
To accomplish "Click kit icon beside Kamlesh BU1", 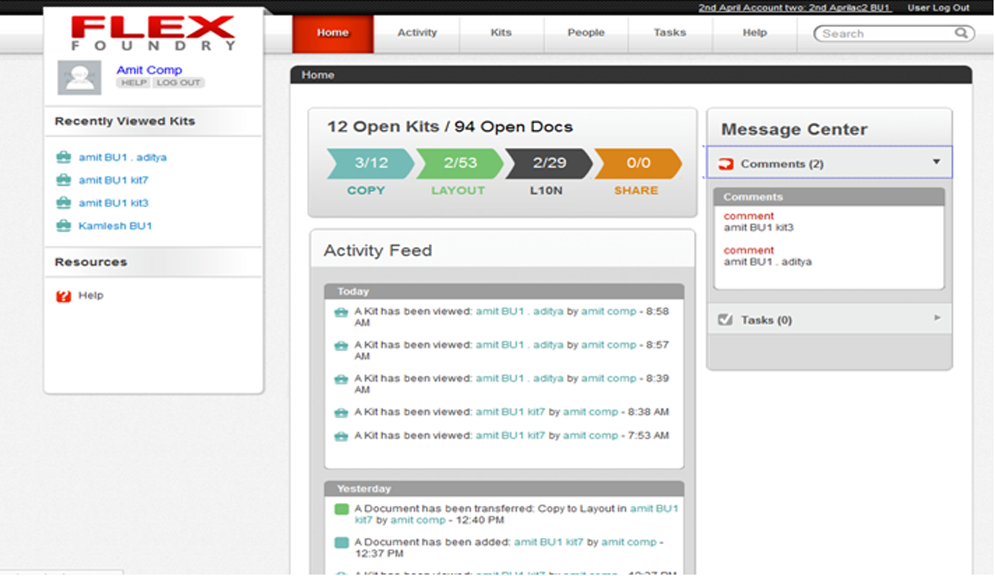I will (63, 226).
